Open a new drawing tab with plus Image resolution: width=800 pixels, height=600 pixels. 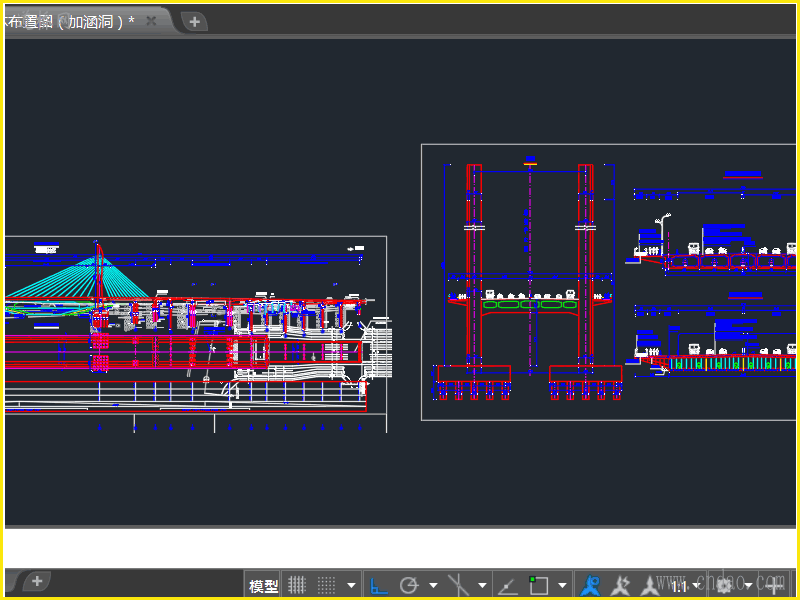pyautogui.click(x=195, y=21)
